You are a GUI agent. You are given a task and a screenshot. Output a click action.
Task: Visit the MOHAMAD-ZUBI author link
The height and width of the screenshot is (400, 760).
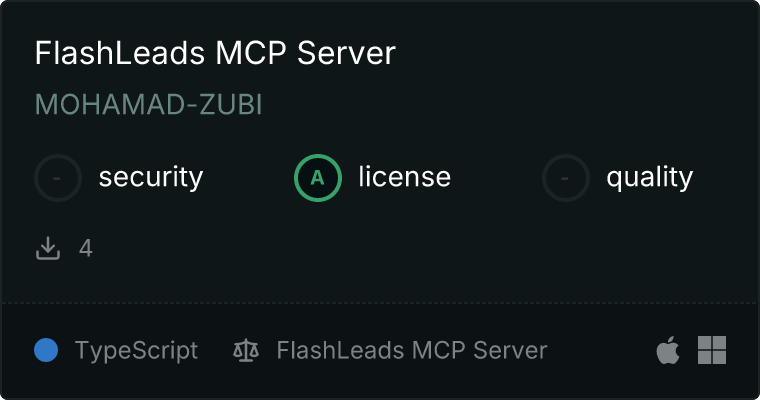tap(148, 104)
